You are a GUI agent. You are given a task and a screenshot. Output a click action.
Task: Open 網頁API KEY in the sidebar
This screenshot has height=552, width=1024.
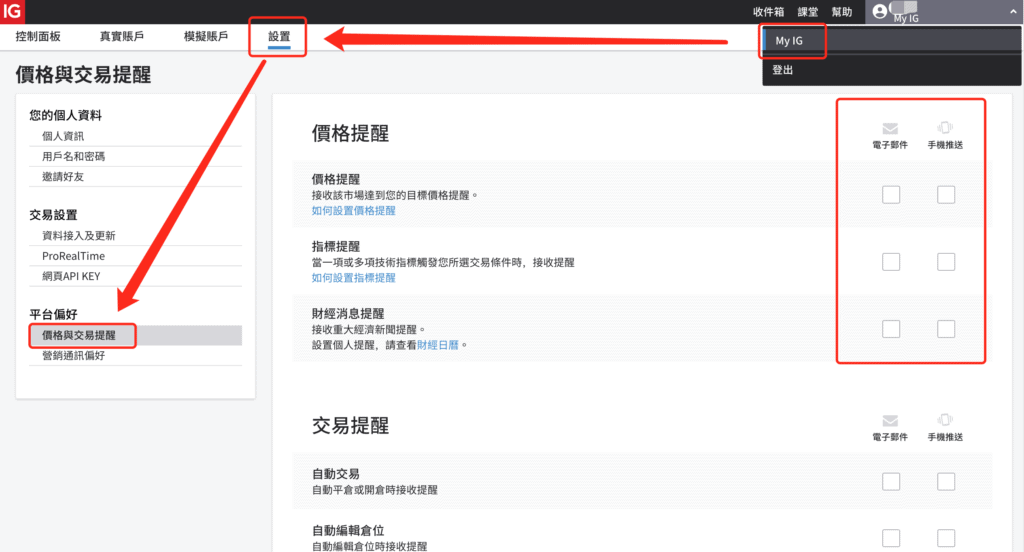(x=71, y=278)
